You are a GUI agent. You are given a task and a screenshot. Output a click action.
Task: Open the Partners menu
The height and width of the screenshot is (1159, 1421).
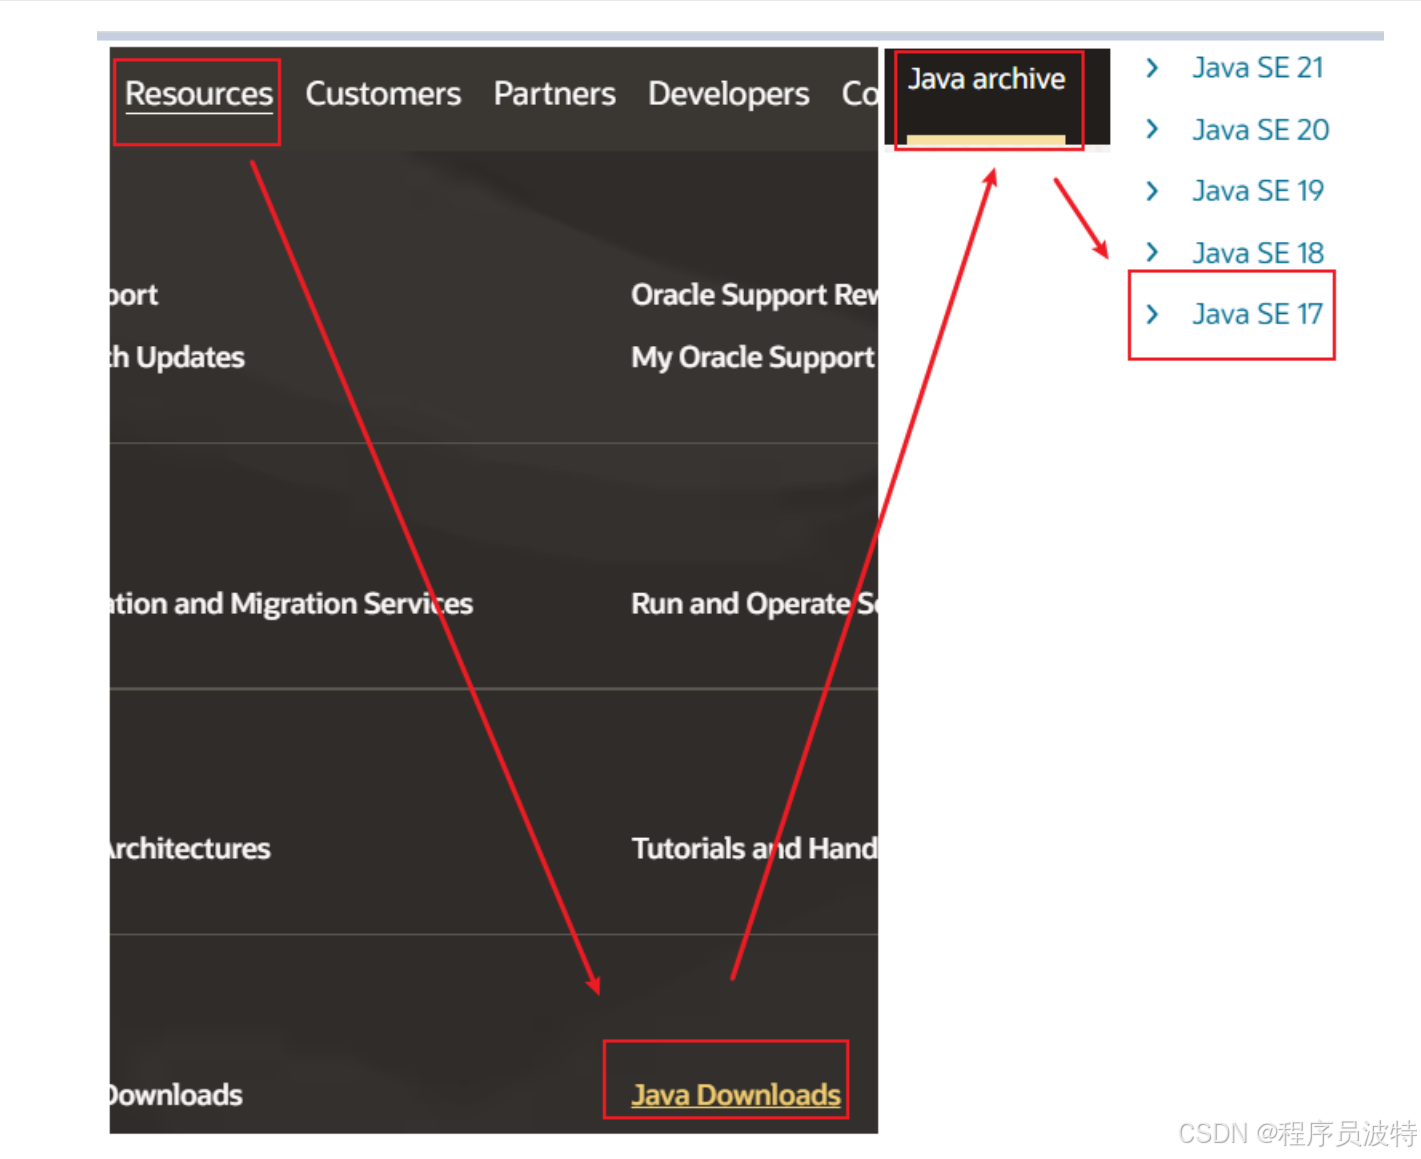click(554, 94)
